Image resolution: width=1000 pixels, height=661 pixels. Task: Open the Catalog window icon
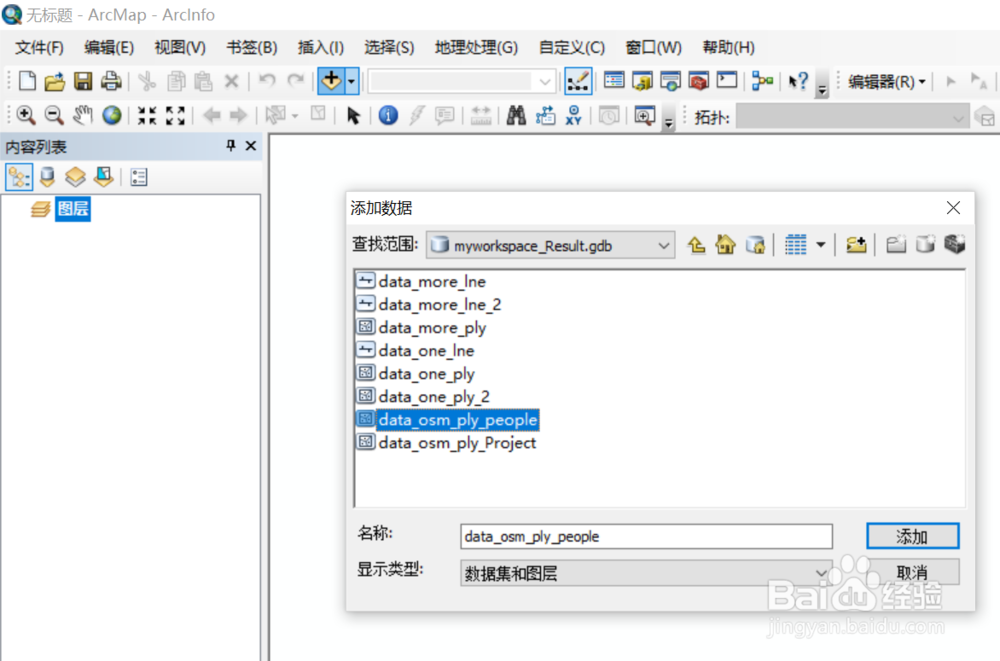(x=642, y=81)
